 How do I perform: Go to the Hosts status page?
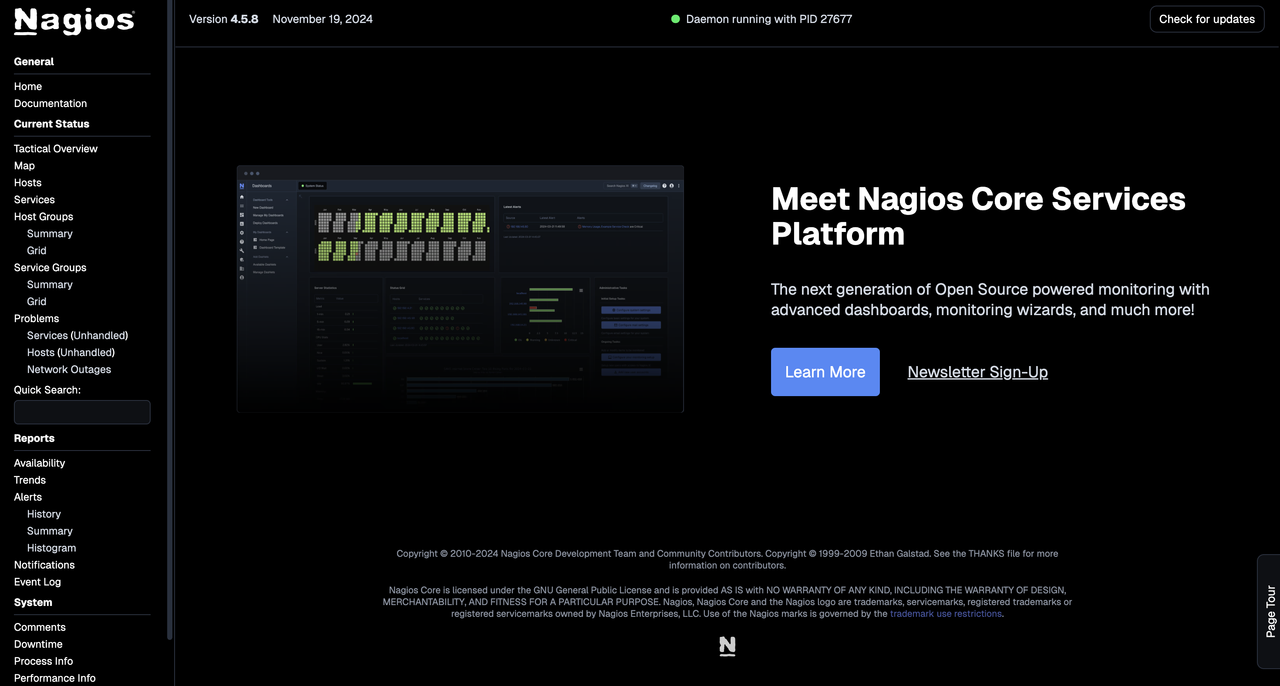[x=28, y=182]
